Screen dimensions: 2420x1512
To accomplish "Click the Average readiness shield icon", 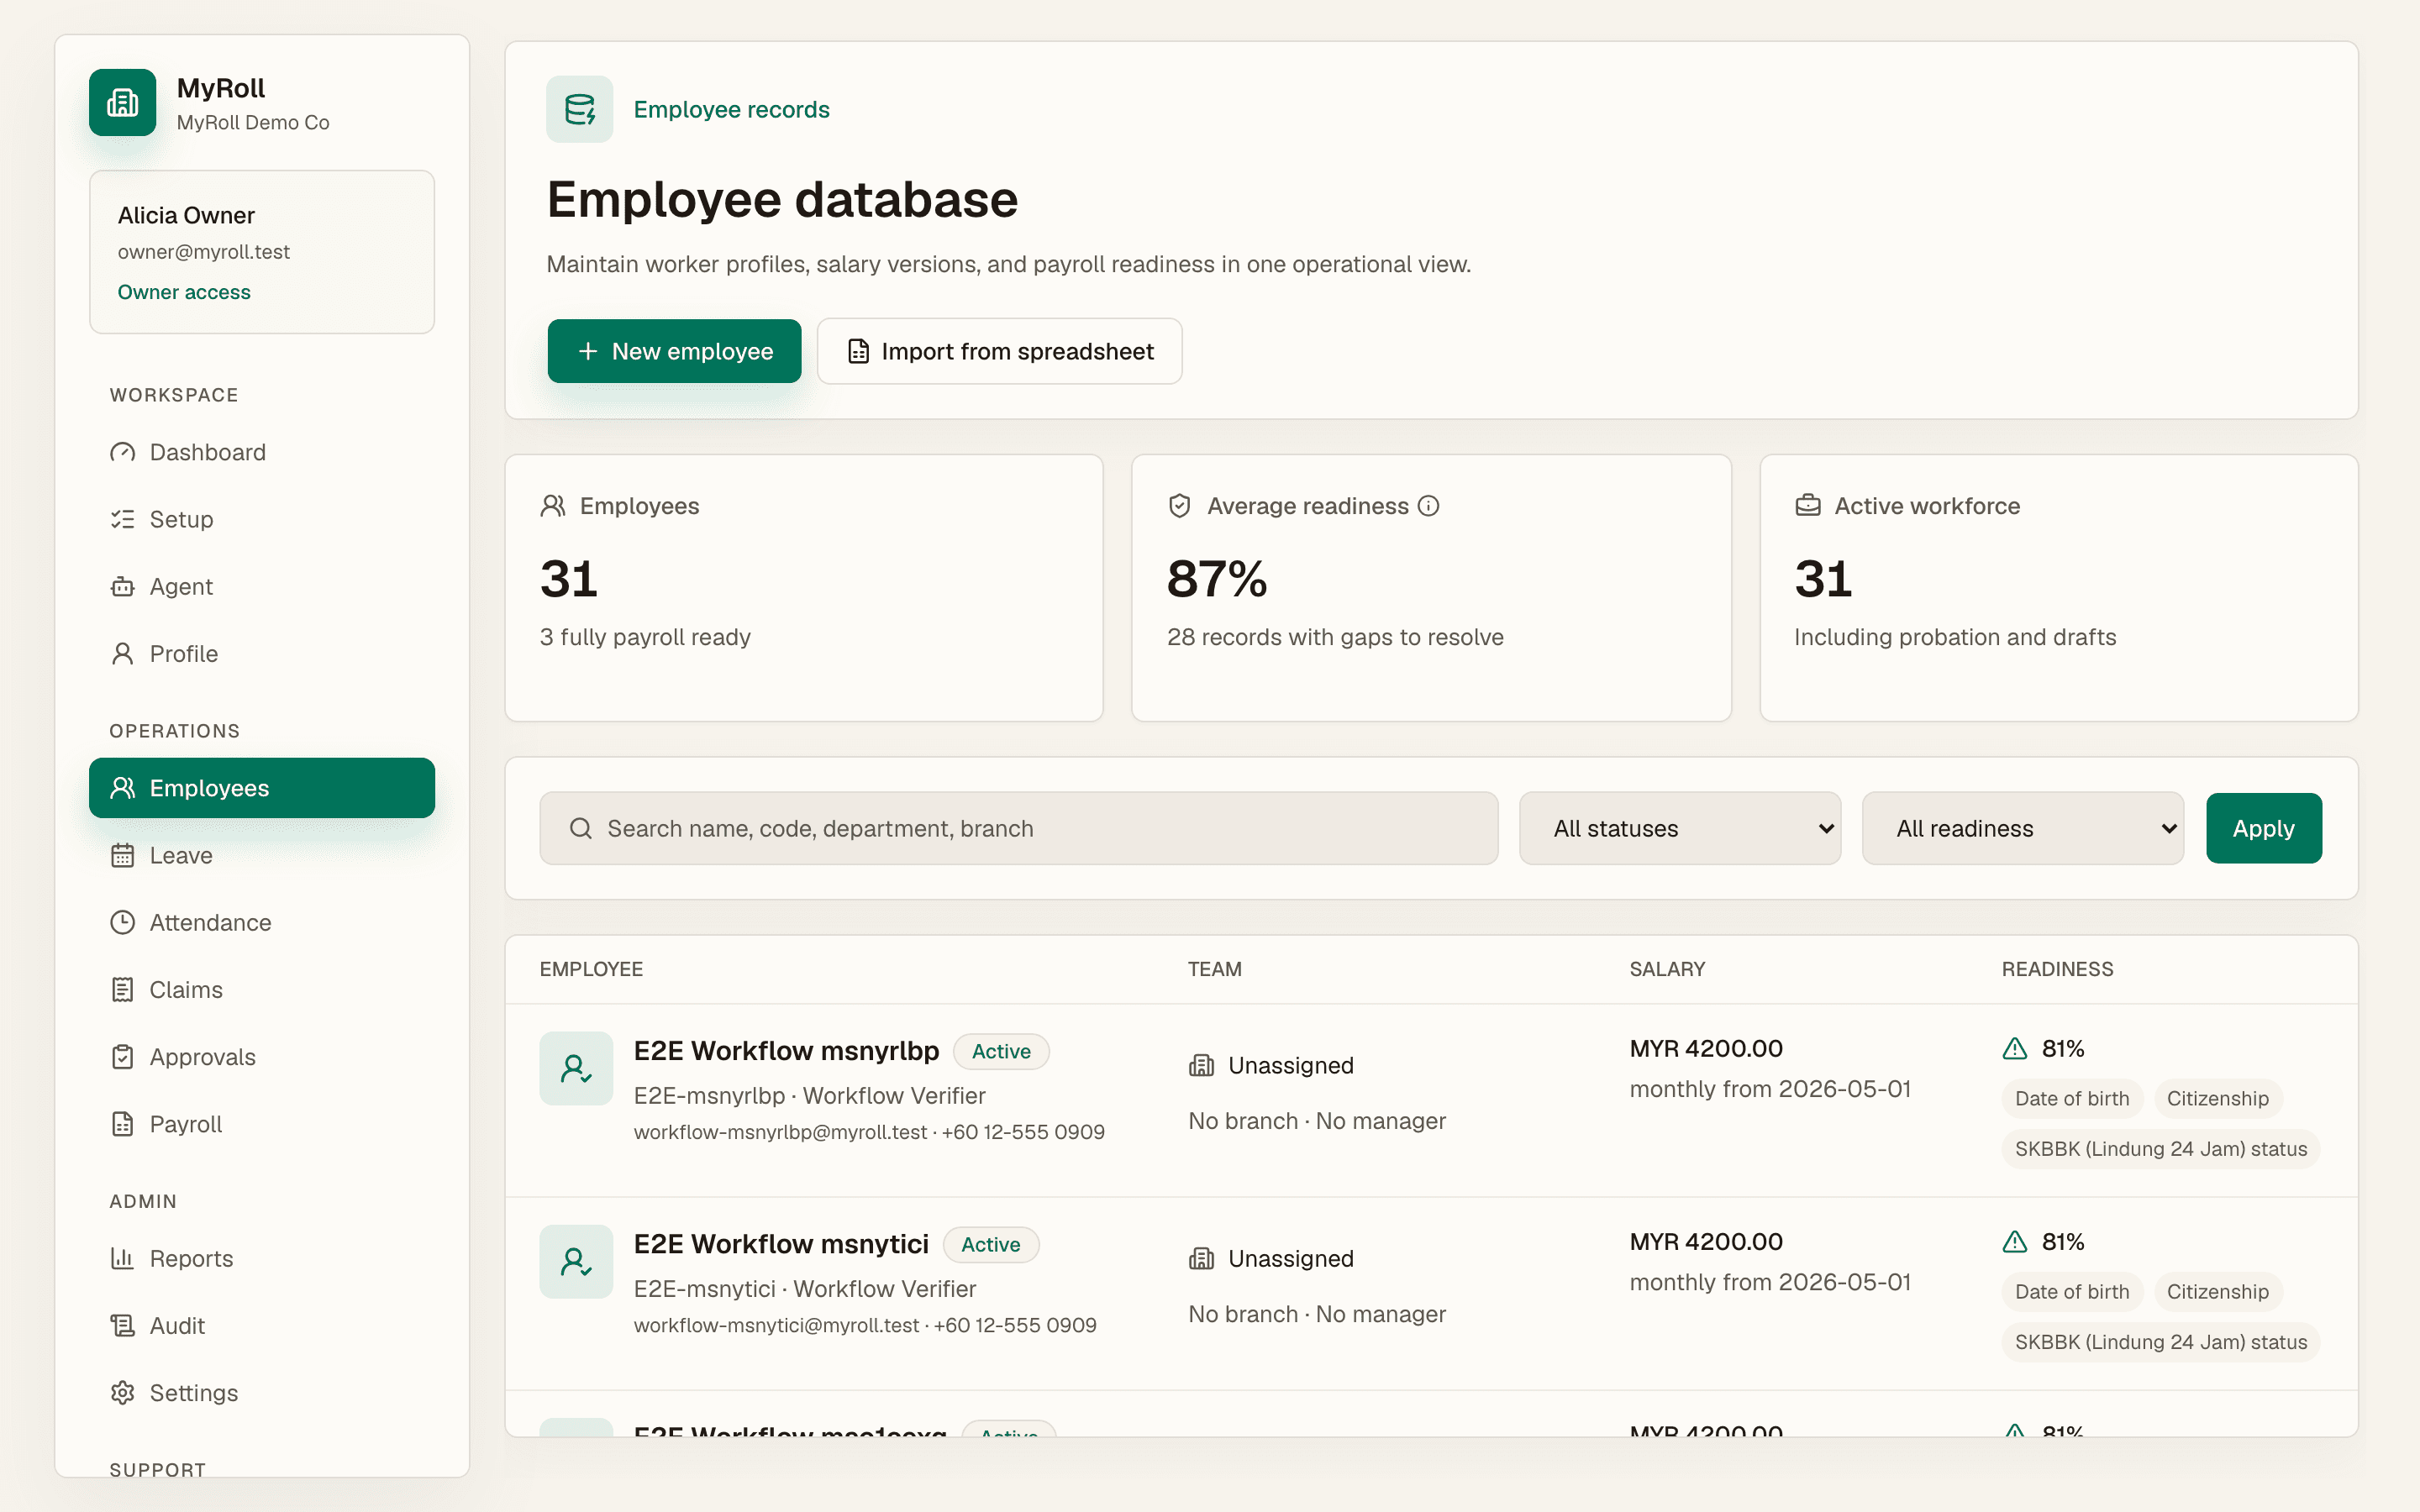I will point(1180,506).
